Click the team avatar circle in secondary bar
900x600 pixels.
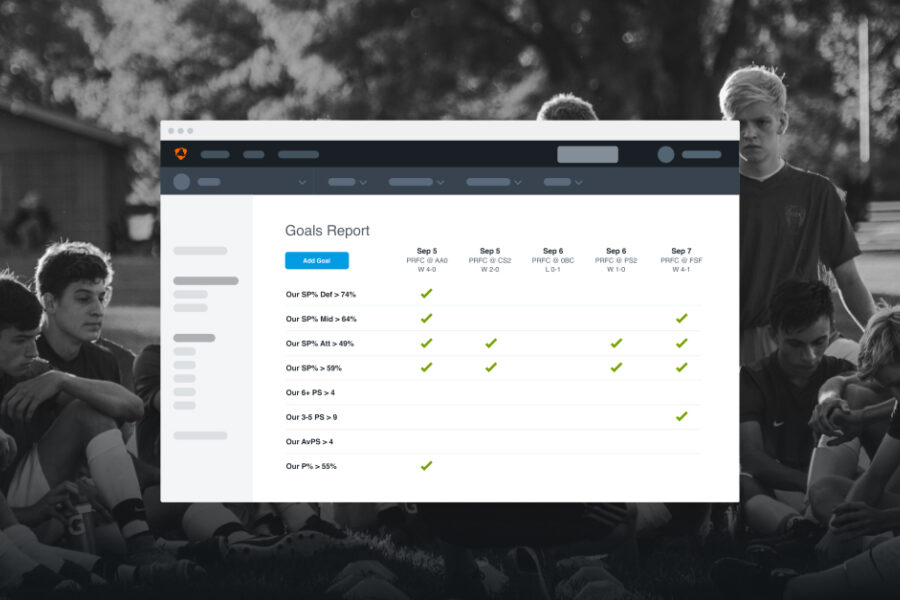pyautogui.click(x=181, y=182)
